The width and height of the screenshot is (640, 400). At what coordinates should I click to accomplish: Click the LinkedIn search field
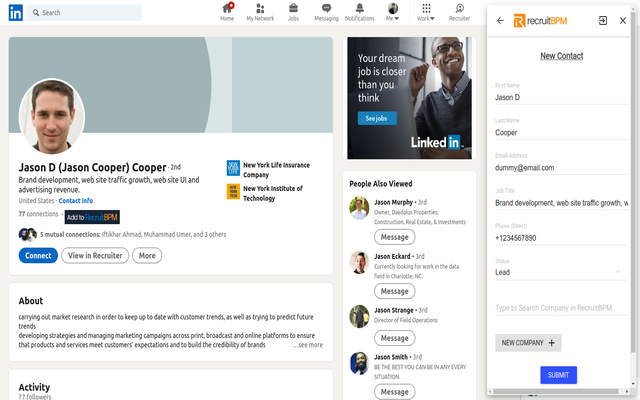[84, 13]
